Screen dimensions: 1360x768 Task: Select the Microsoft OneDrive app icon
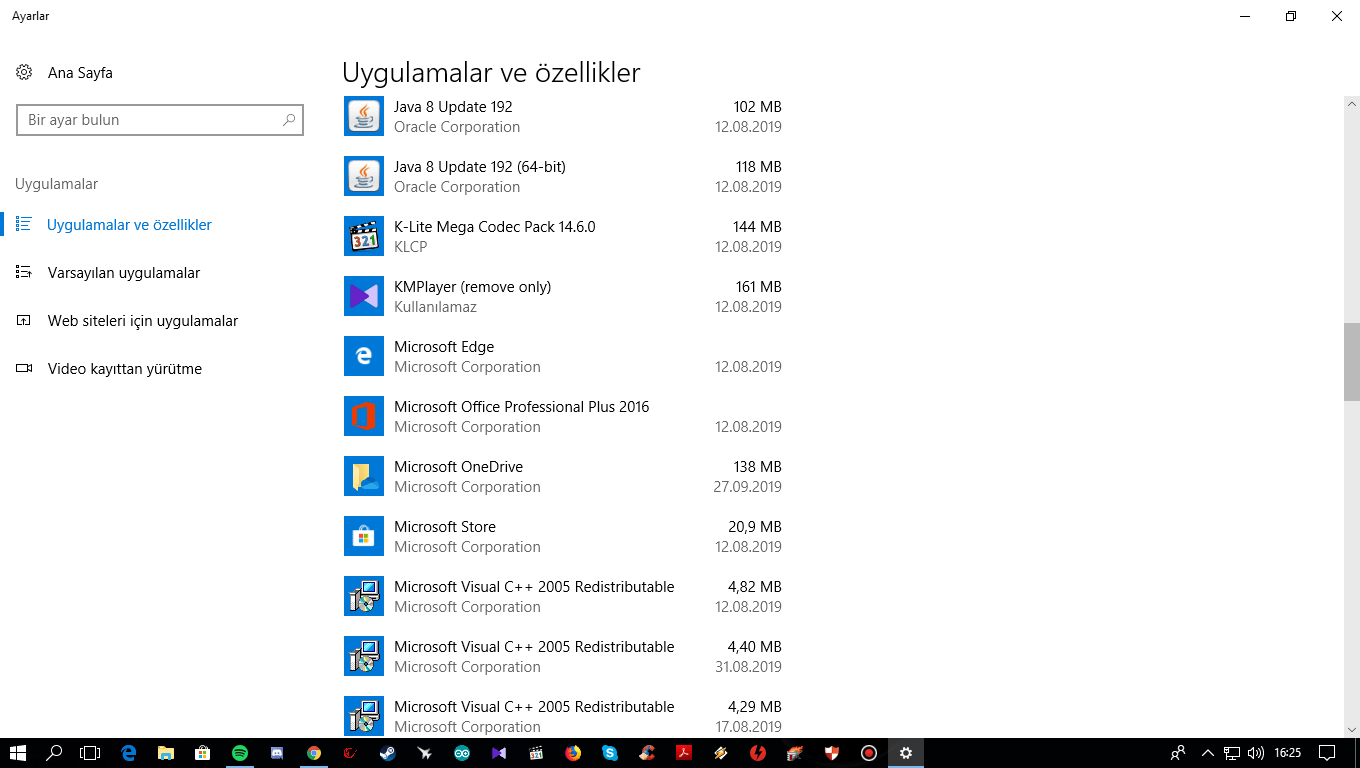pos(364,476)
